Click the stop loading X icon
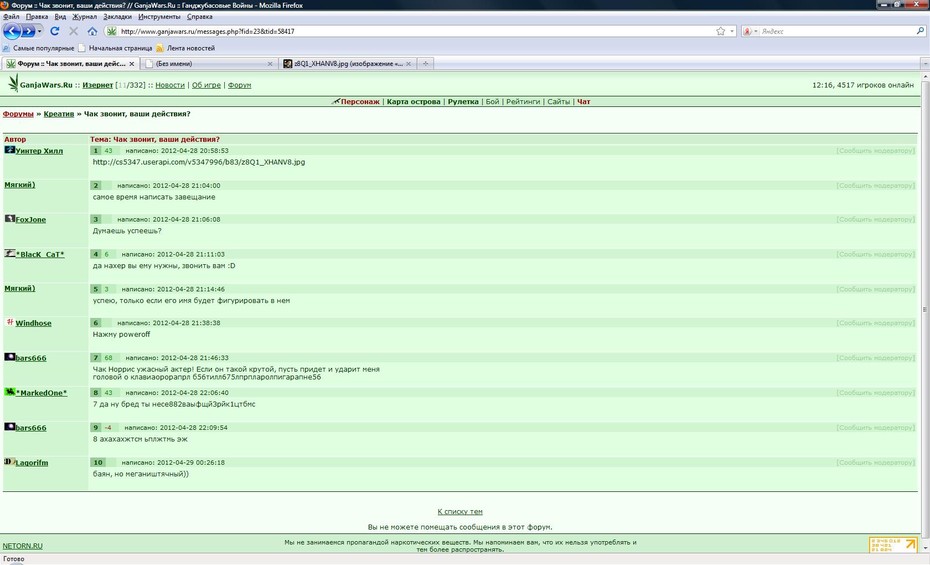This screenshot has width=930, height=565. [x=74, y=31]
